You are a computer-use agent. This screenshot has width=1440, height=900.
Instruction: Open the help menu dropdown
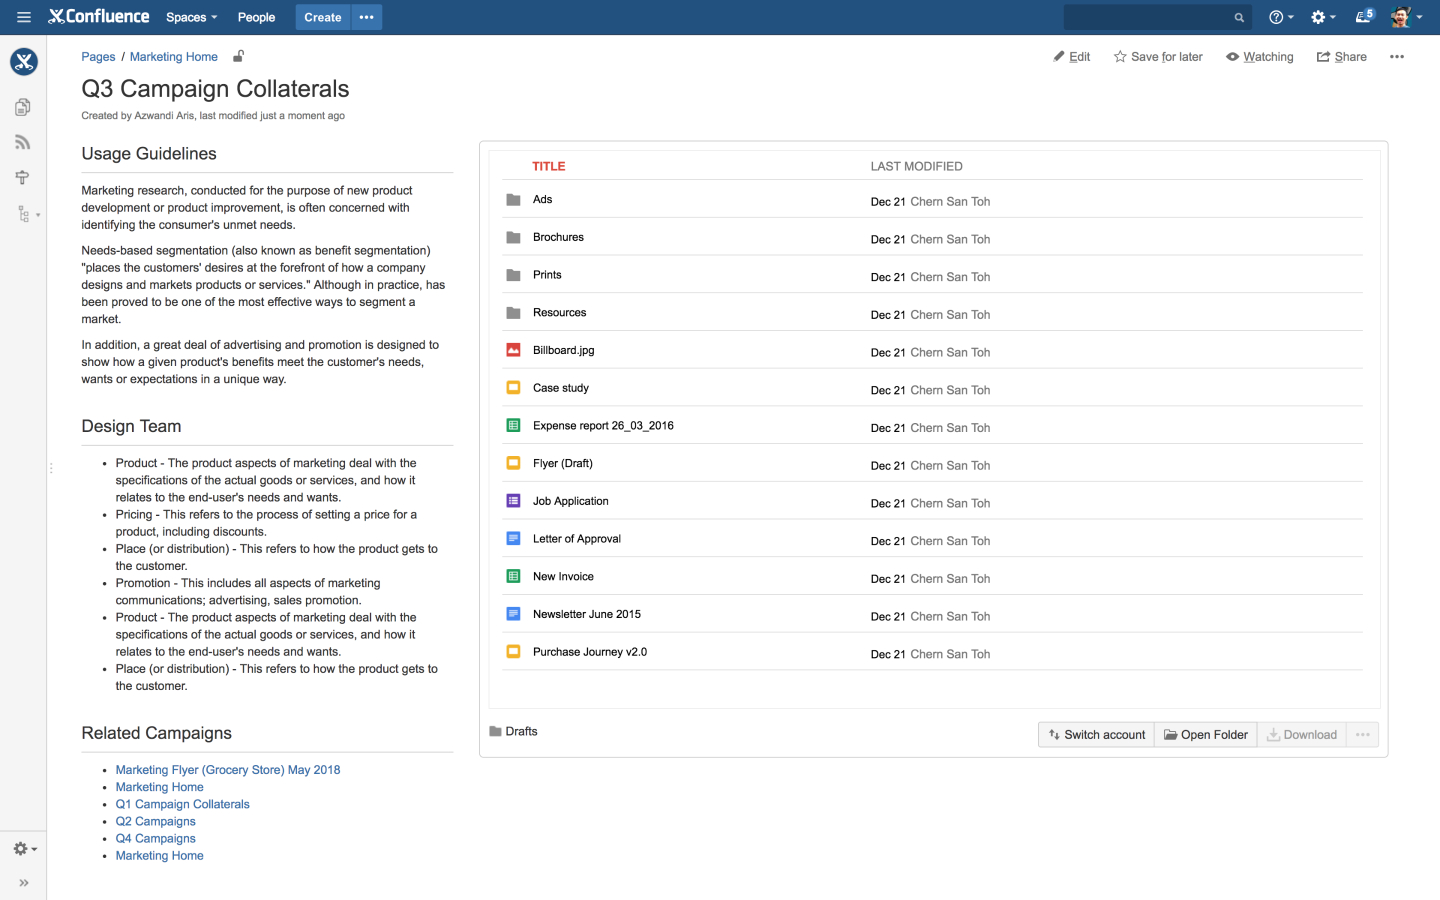coord(1281,17)
